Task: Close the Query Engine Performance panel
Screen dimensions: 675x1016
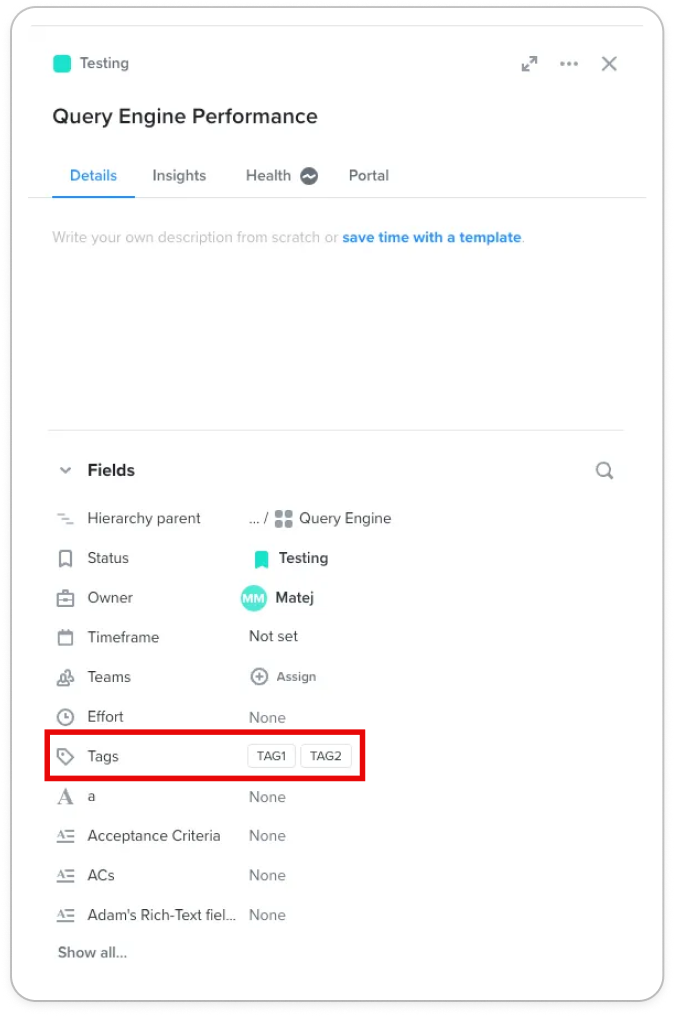Action: point(609,64)
